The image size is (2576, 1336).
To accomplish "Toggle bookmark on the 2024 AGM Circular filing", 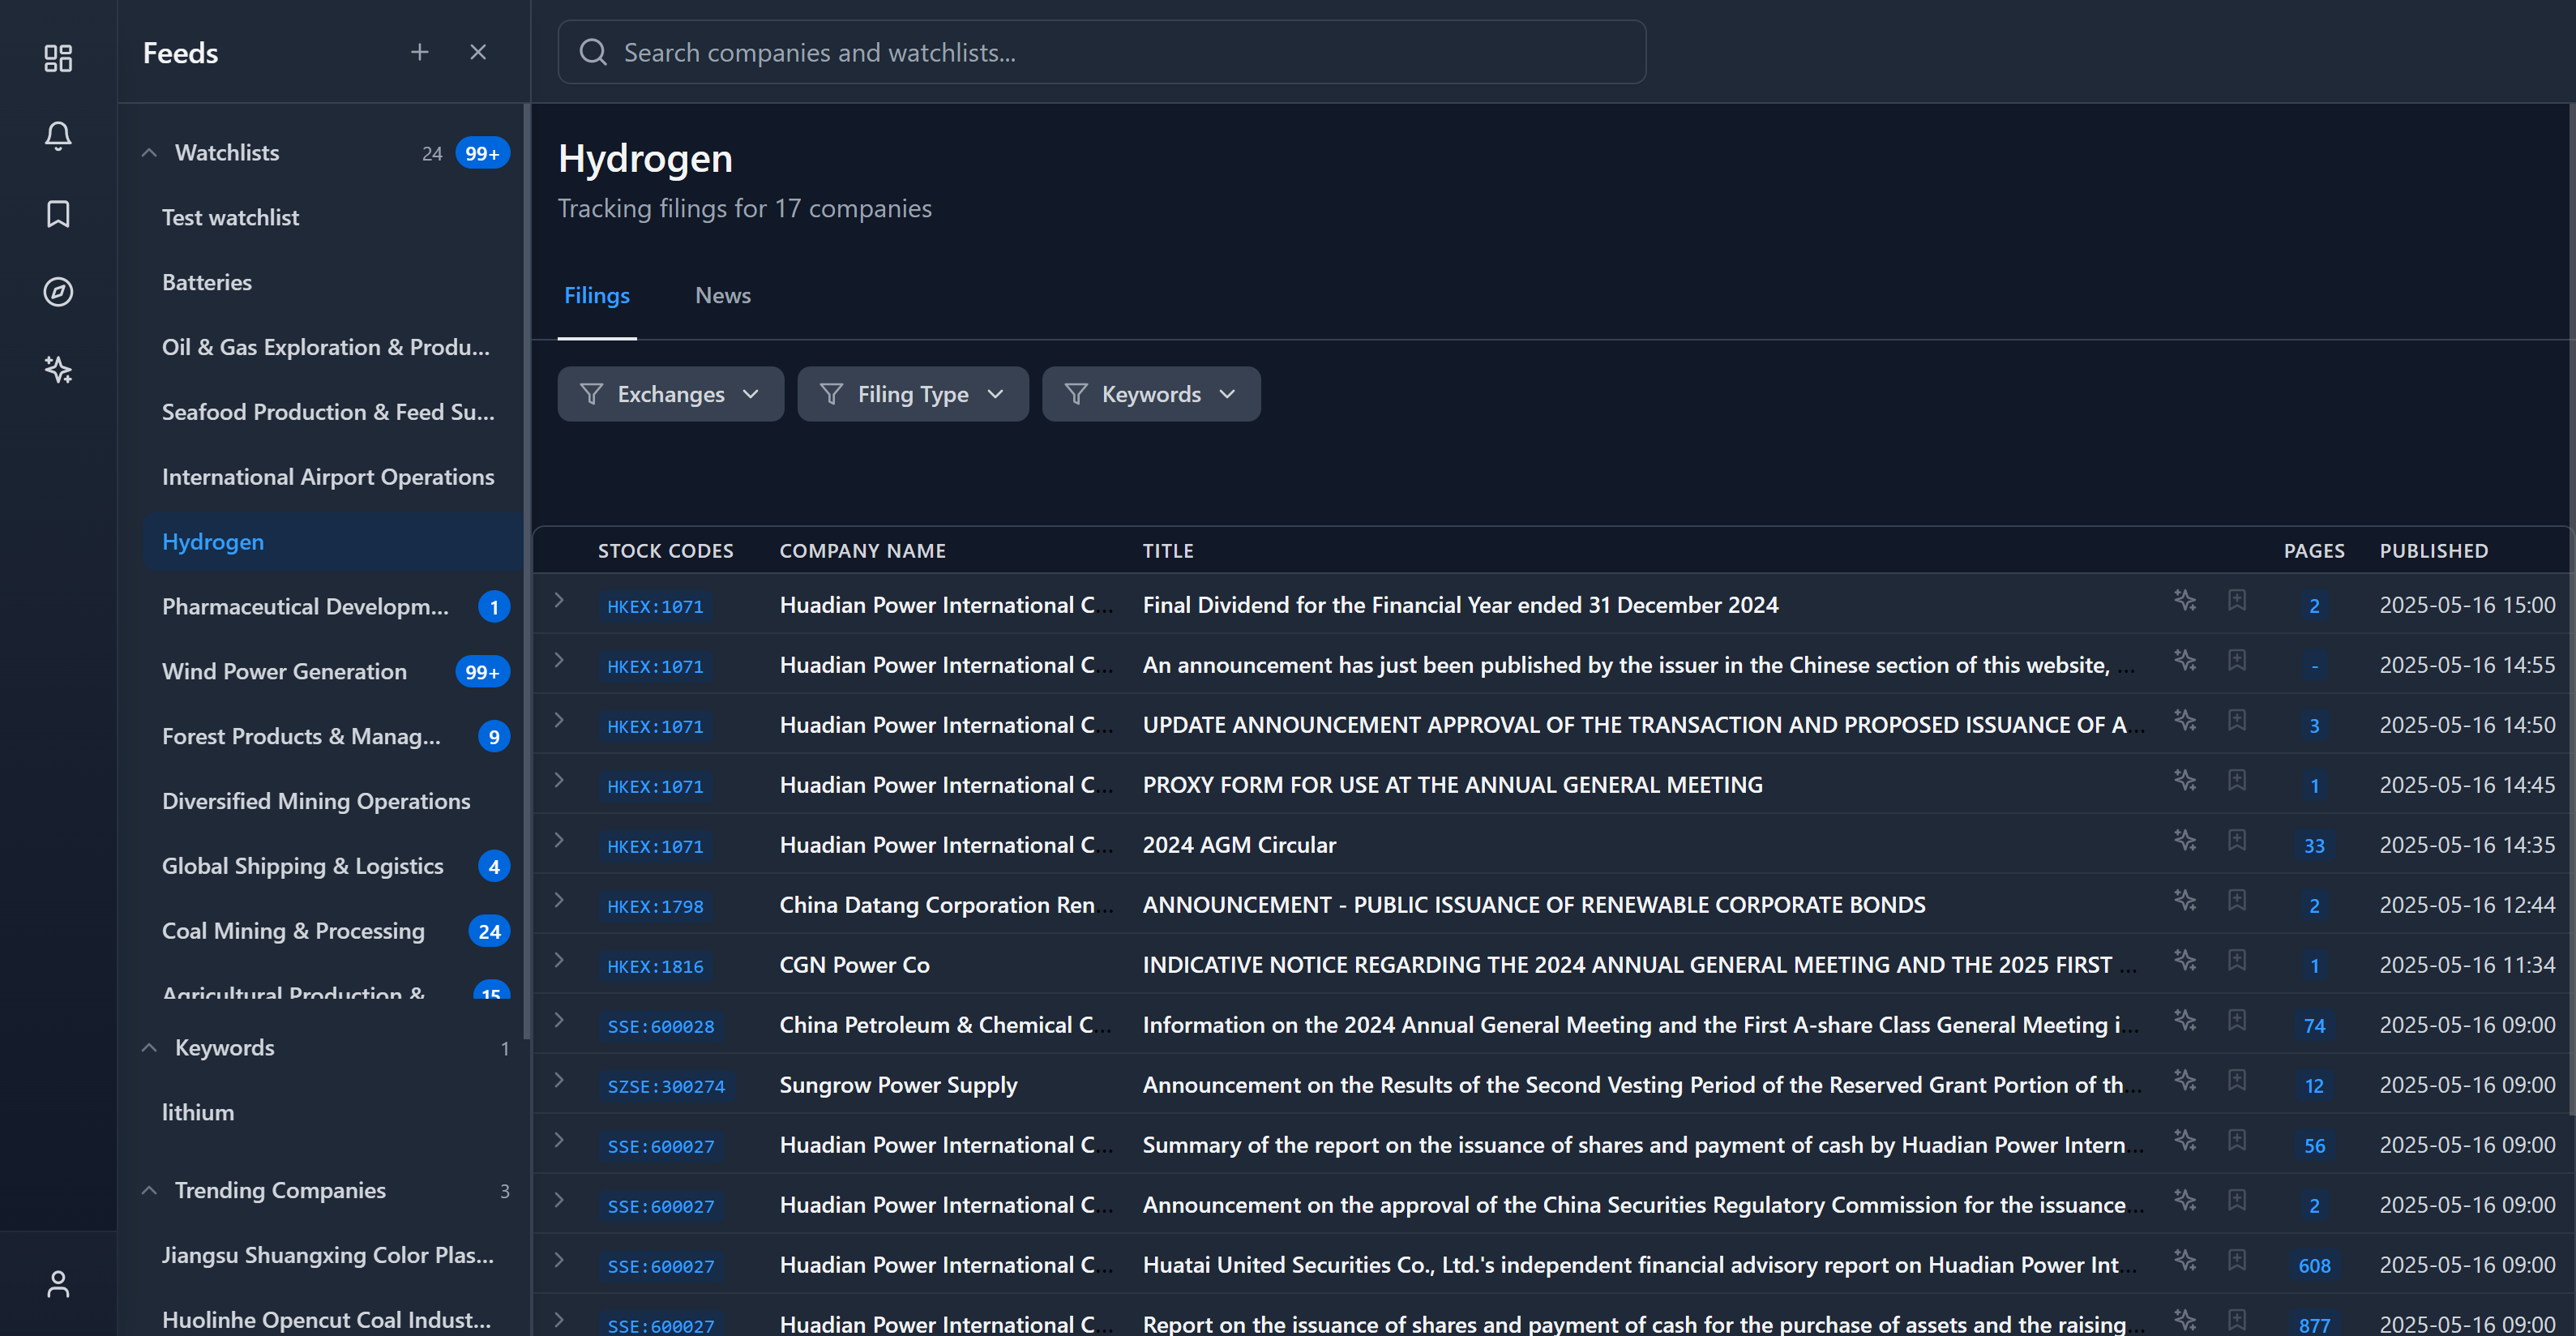I will click(x=2238, y=841).
